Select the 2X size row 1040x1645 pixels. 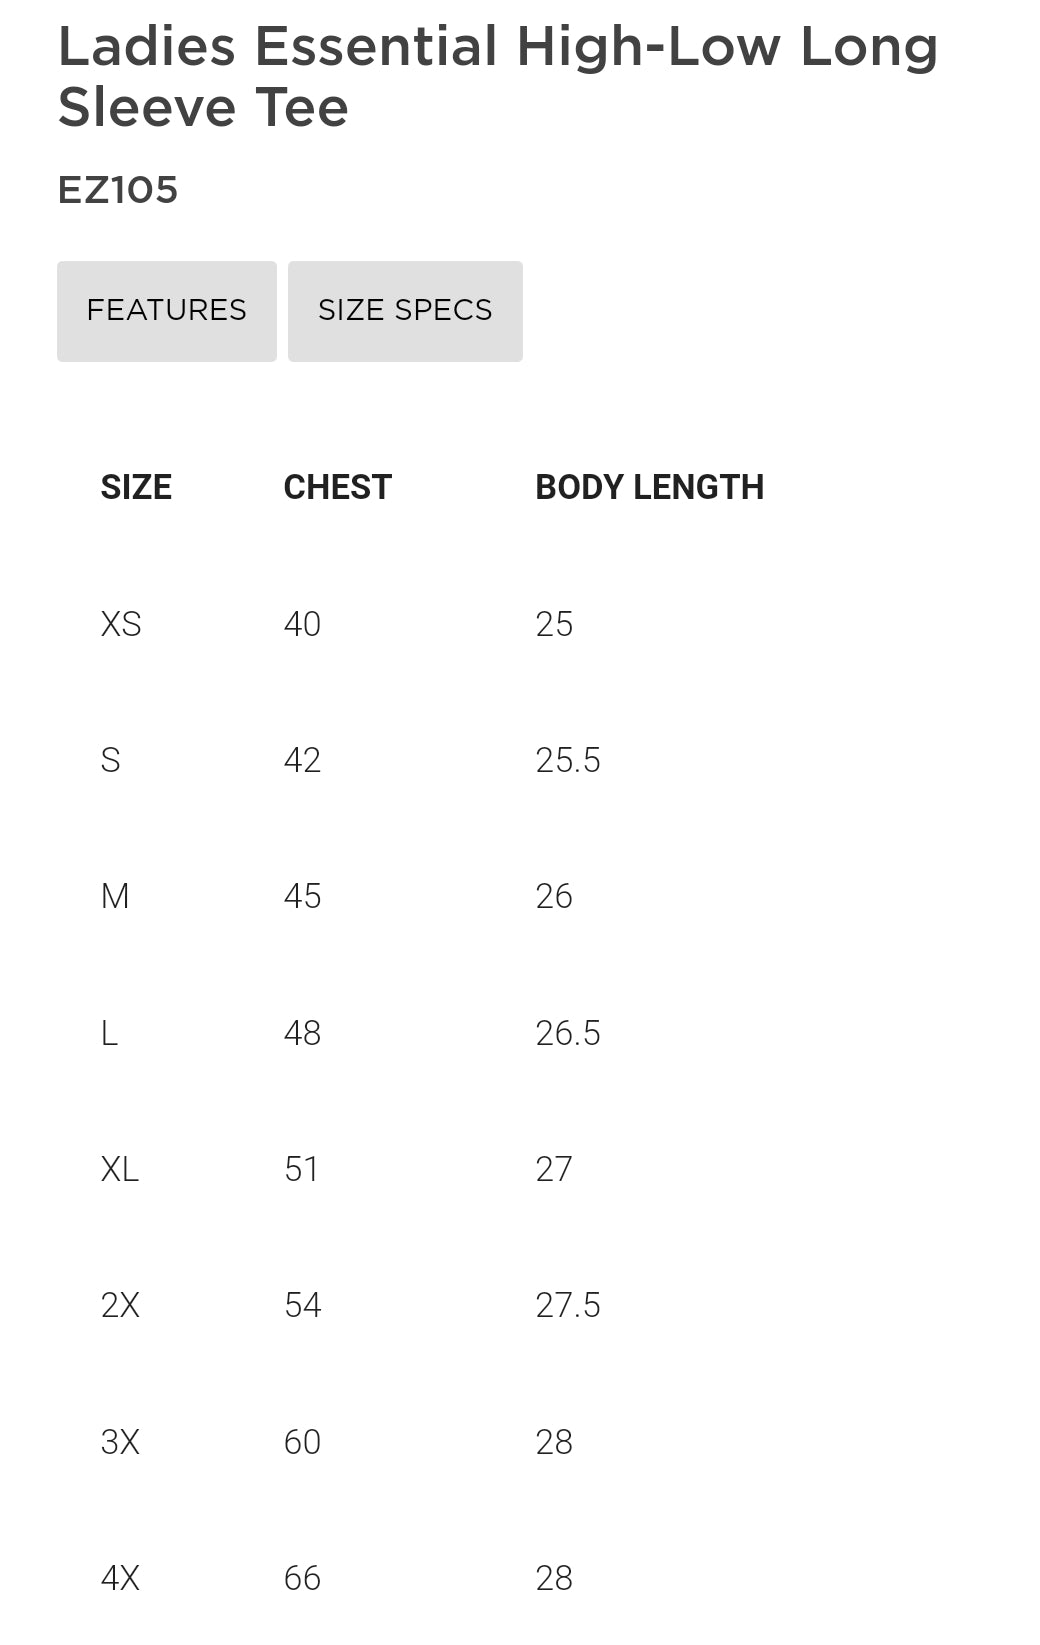pos(120,1305)
